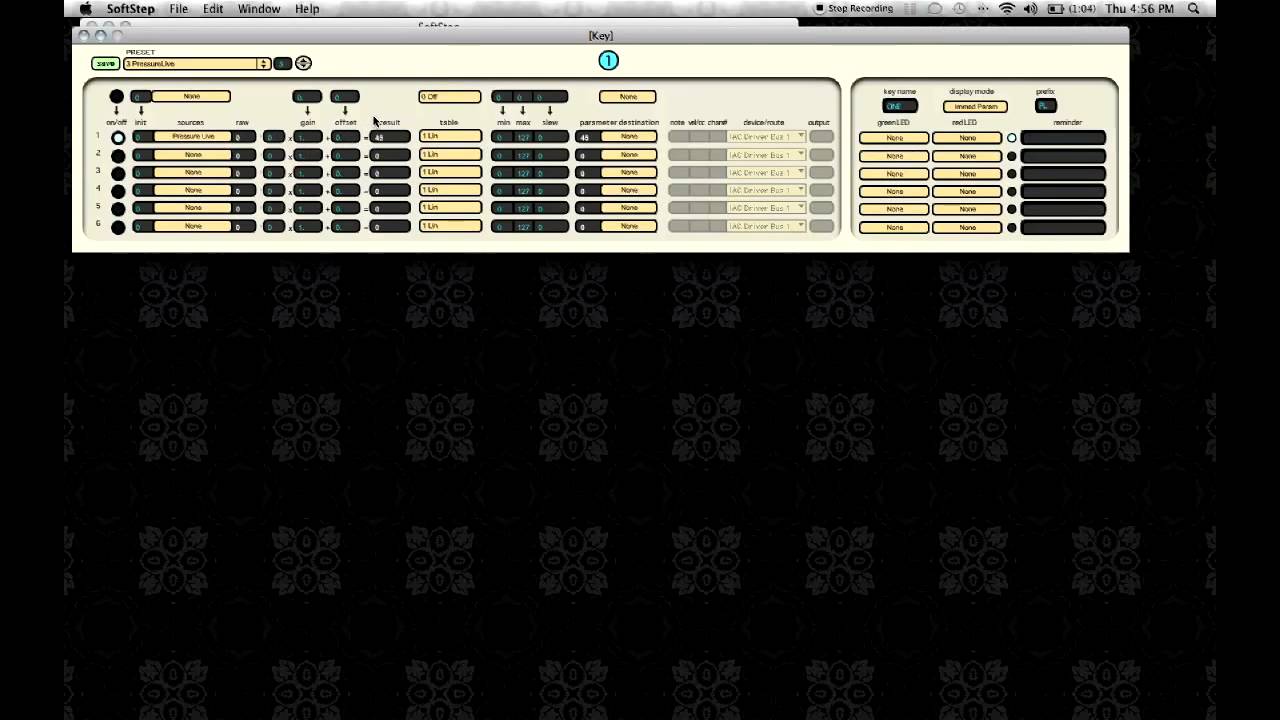Click the blue key number 1 circle
Screen dimensions: 1280x720
[x=608, y=61]
